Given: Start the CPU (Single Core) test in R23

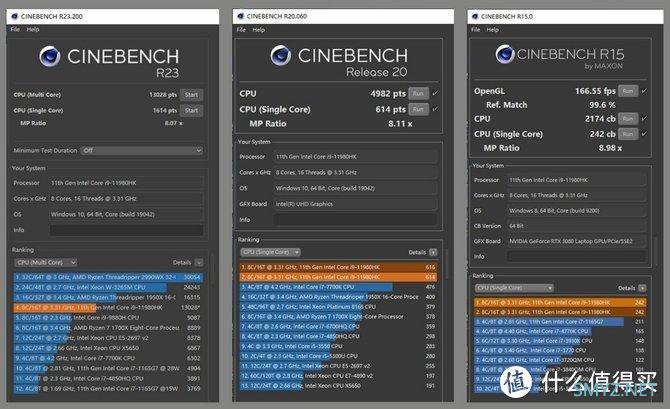Looking at the screenshot, I should point(191,110).
